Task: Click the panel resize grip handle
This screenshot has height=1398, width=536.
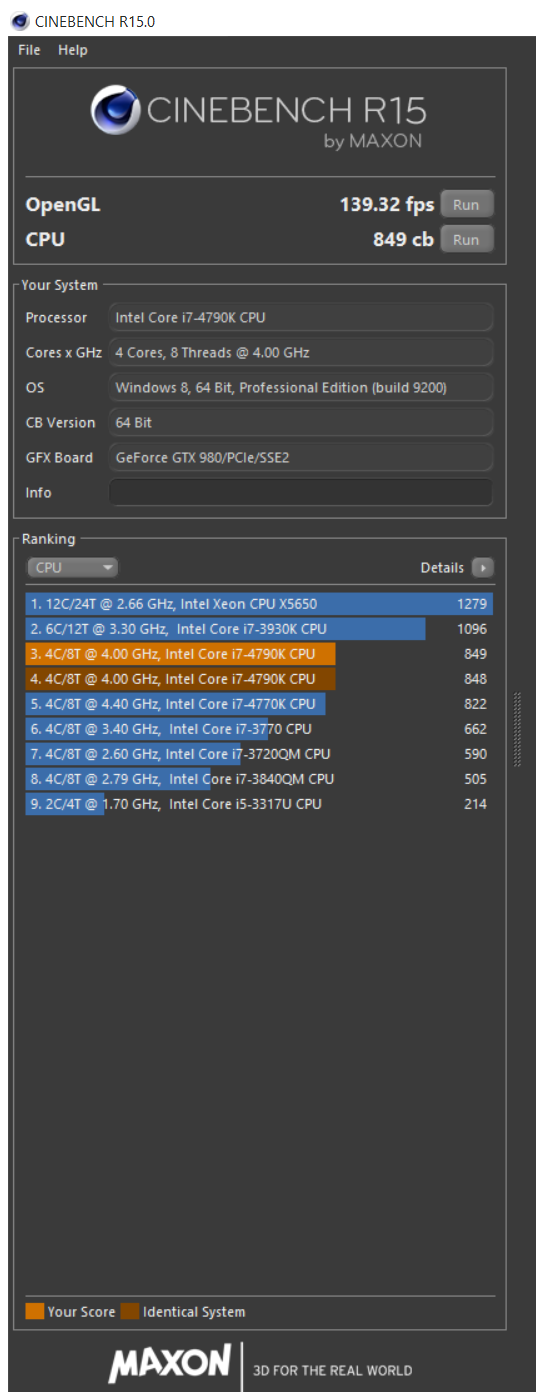Action: [x=516, y=729]
